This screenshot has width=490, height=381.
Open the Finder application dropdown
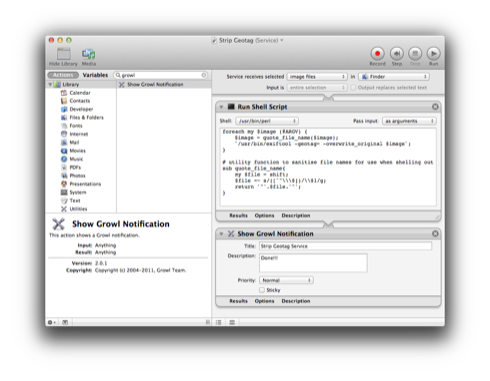point(394,77)
